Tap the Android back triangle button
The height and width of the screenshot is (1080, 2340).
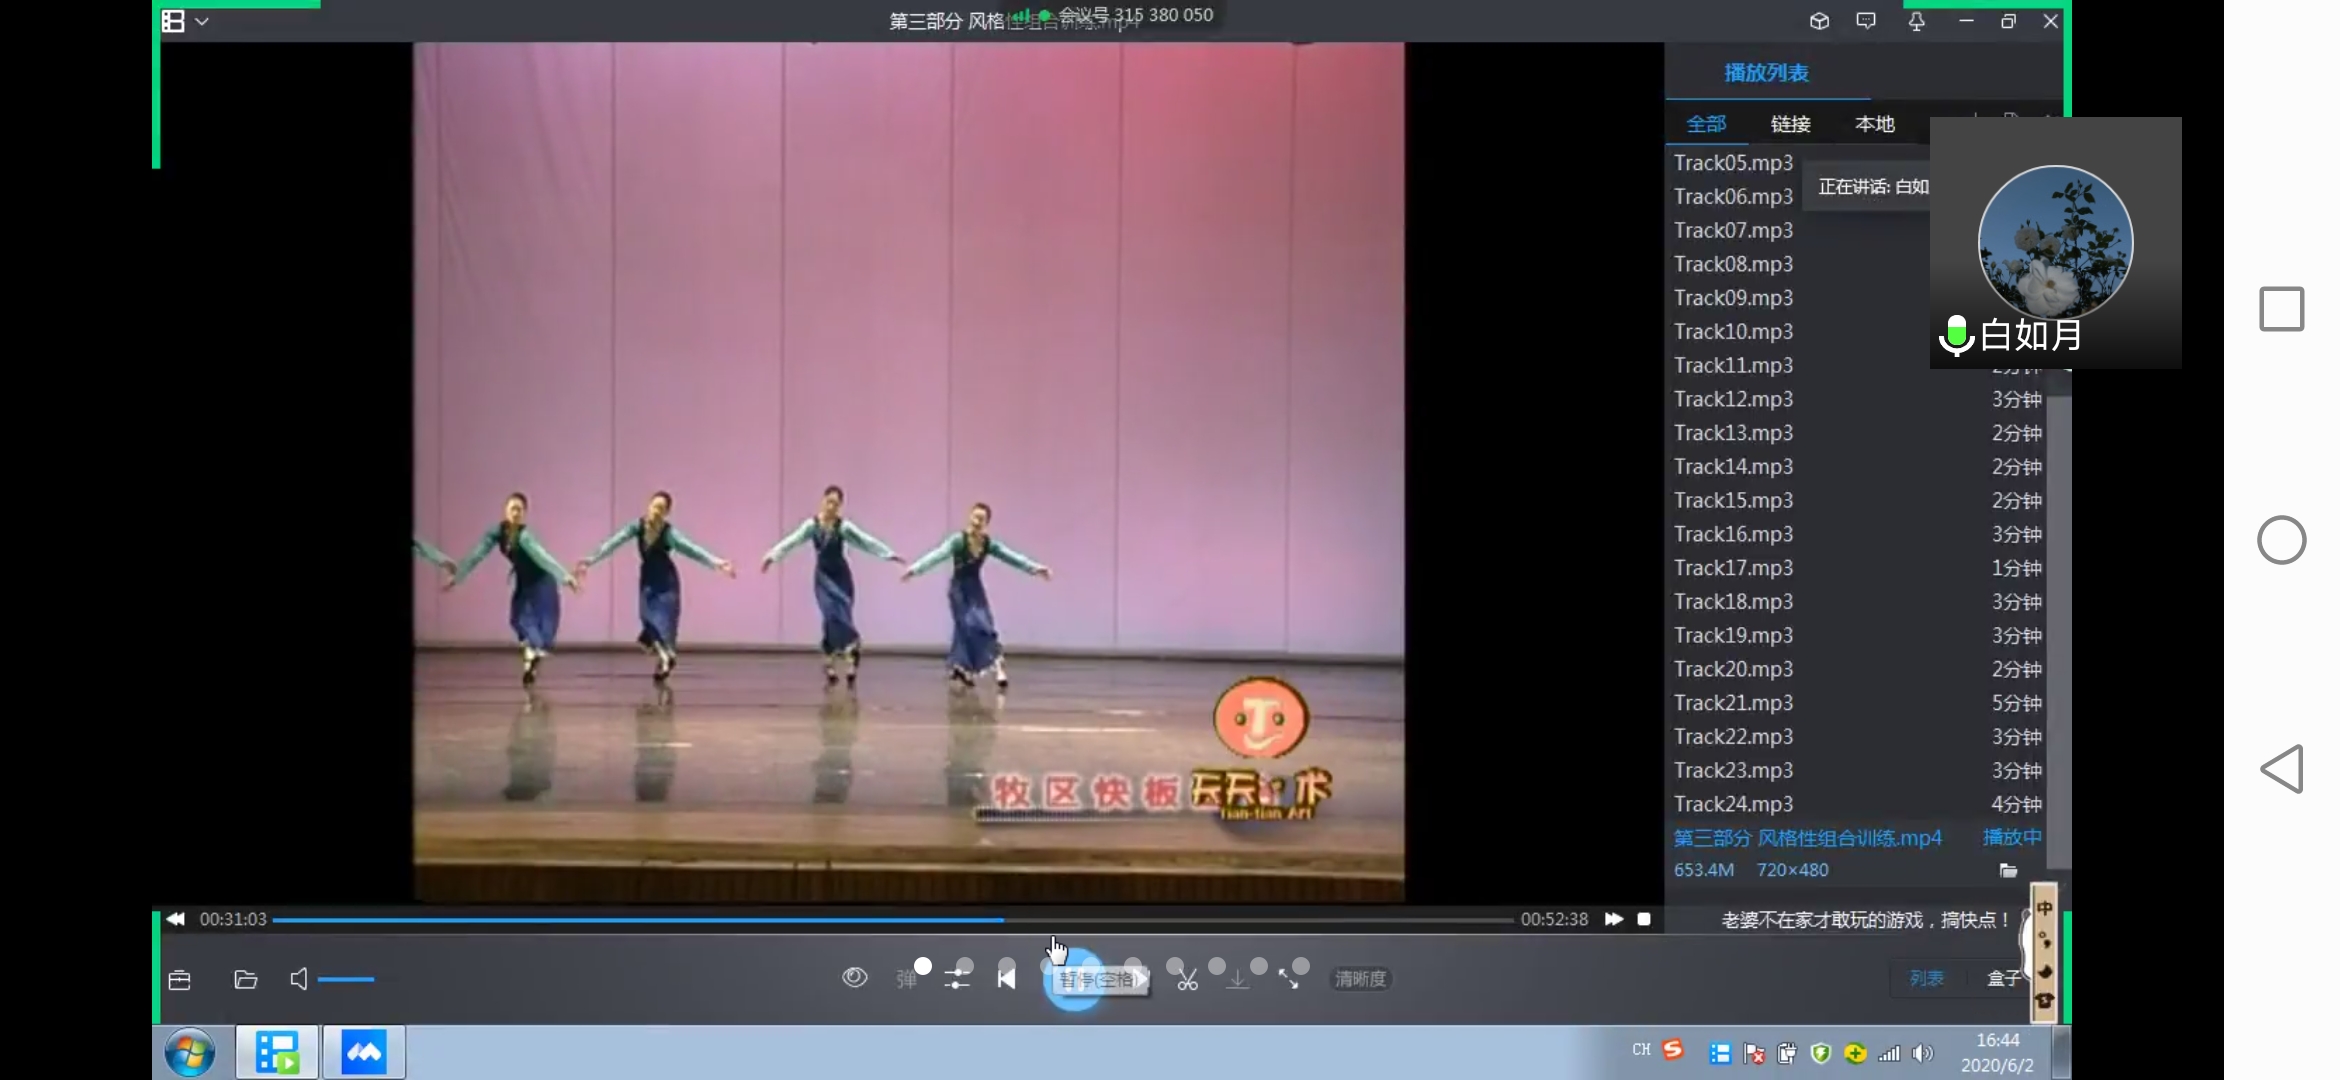pyautogui.click(x=2282, y=769)
